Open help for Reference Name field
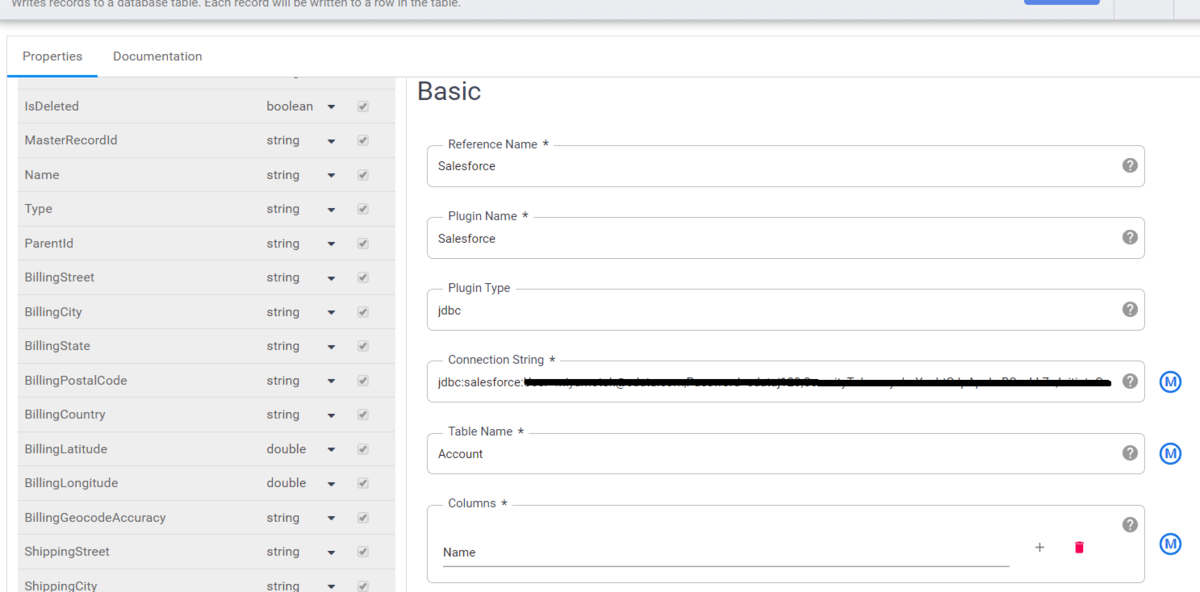The image size is (1200, 592). pos(1130,166)
